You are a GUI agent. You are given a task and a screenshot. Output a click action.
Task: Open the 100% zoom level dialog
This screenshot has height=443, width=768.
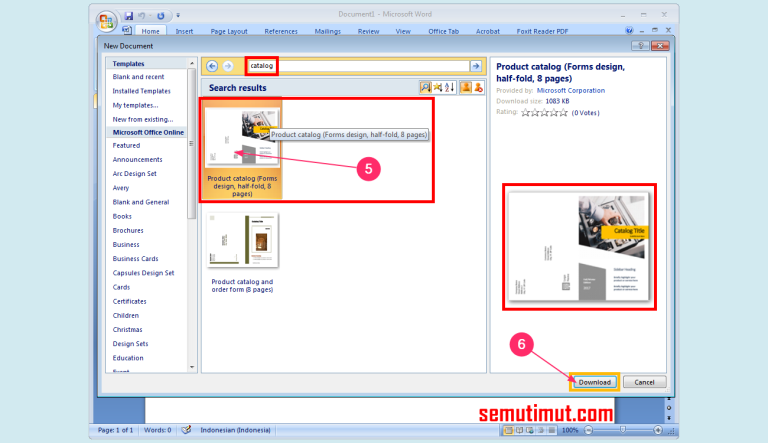pos(570,430)
